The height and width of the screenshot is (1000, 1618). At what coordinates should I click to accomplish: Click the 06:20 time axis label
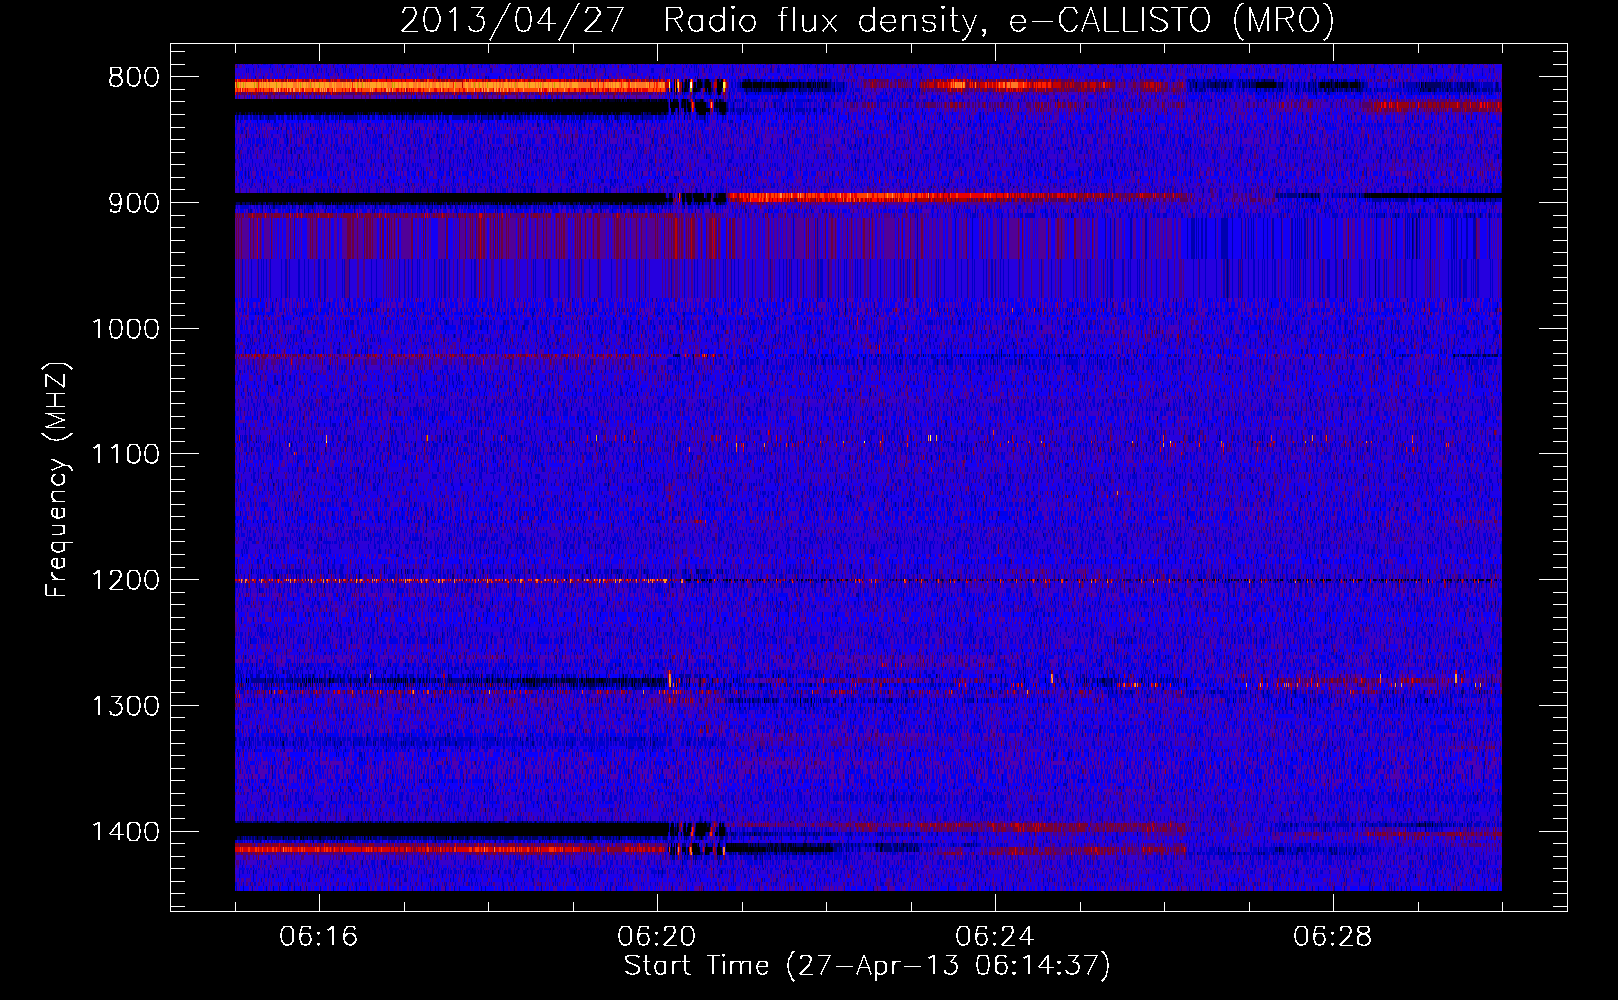tap(657, 937)
